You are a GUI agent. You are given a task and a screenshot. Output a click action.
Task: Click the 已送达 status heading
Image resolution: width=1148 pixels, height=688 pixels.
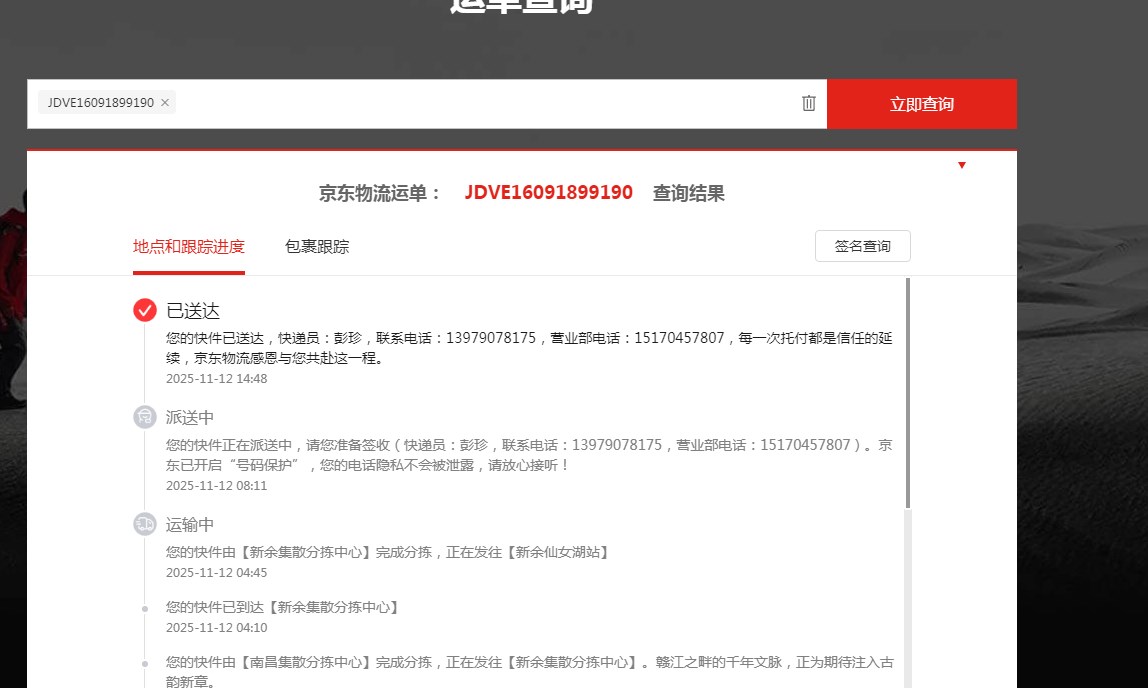(193, 311)
